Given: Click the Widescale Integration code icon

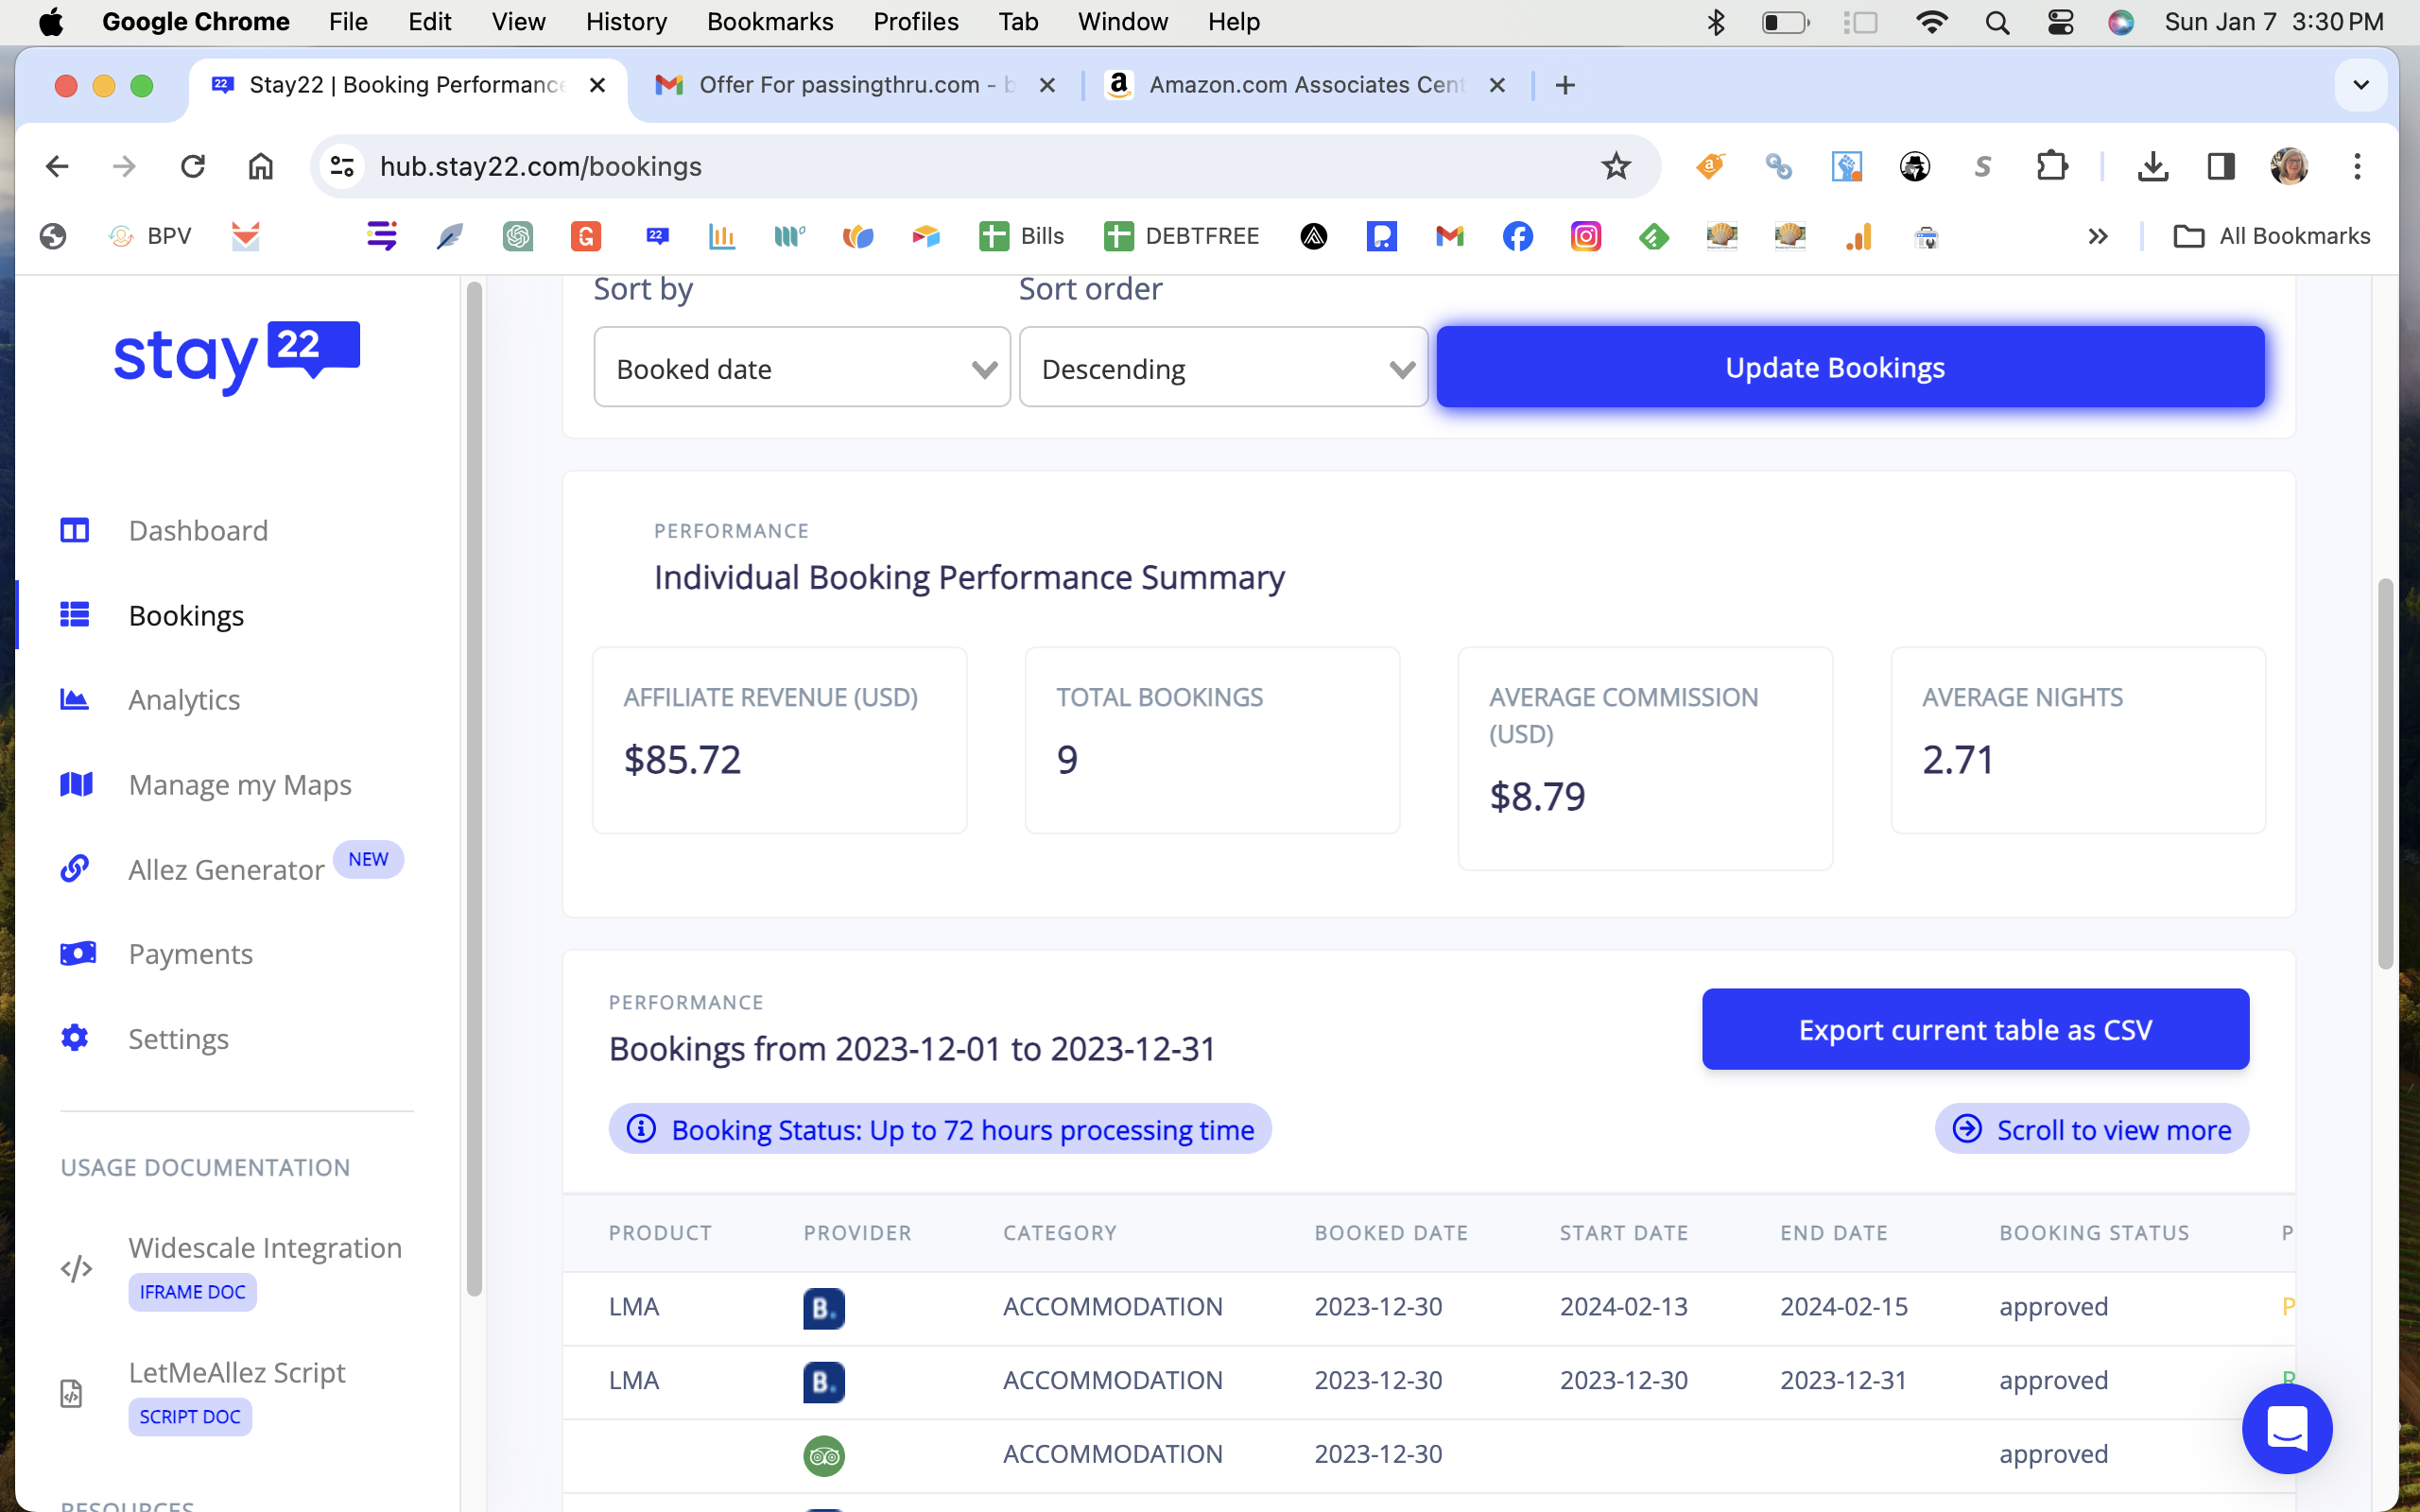Looking at the screenshot, I should (x=76, y=1269).
